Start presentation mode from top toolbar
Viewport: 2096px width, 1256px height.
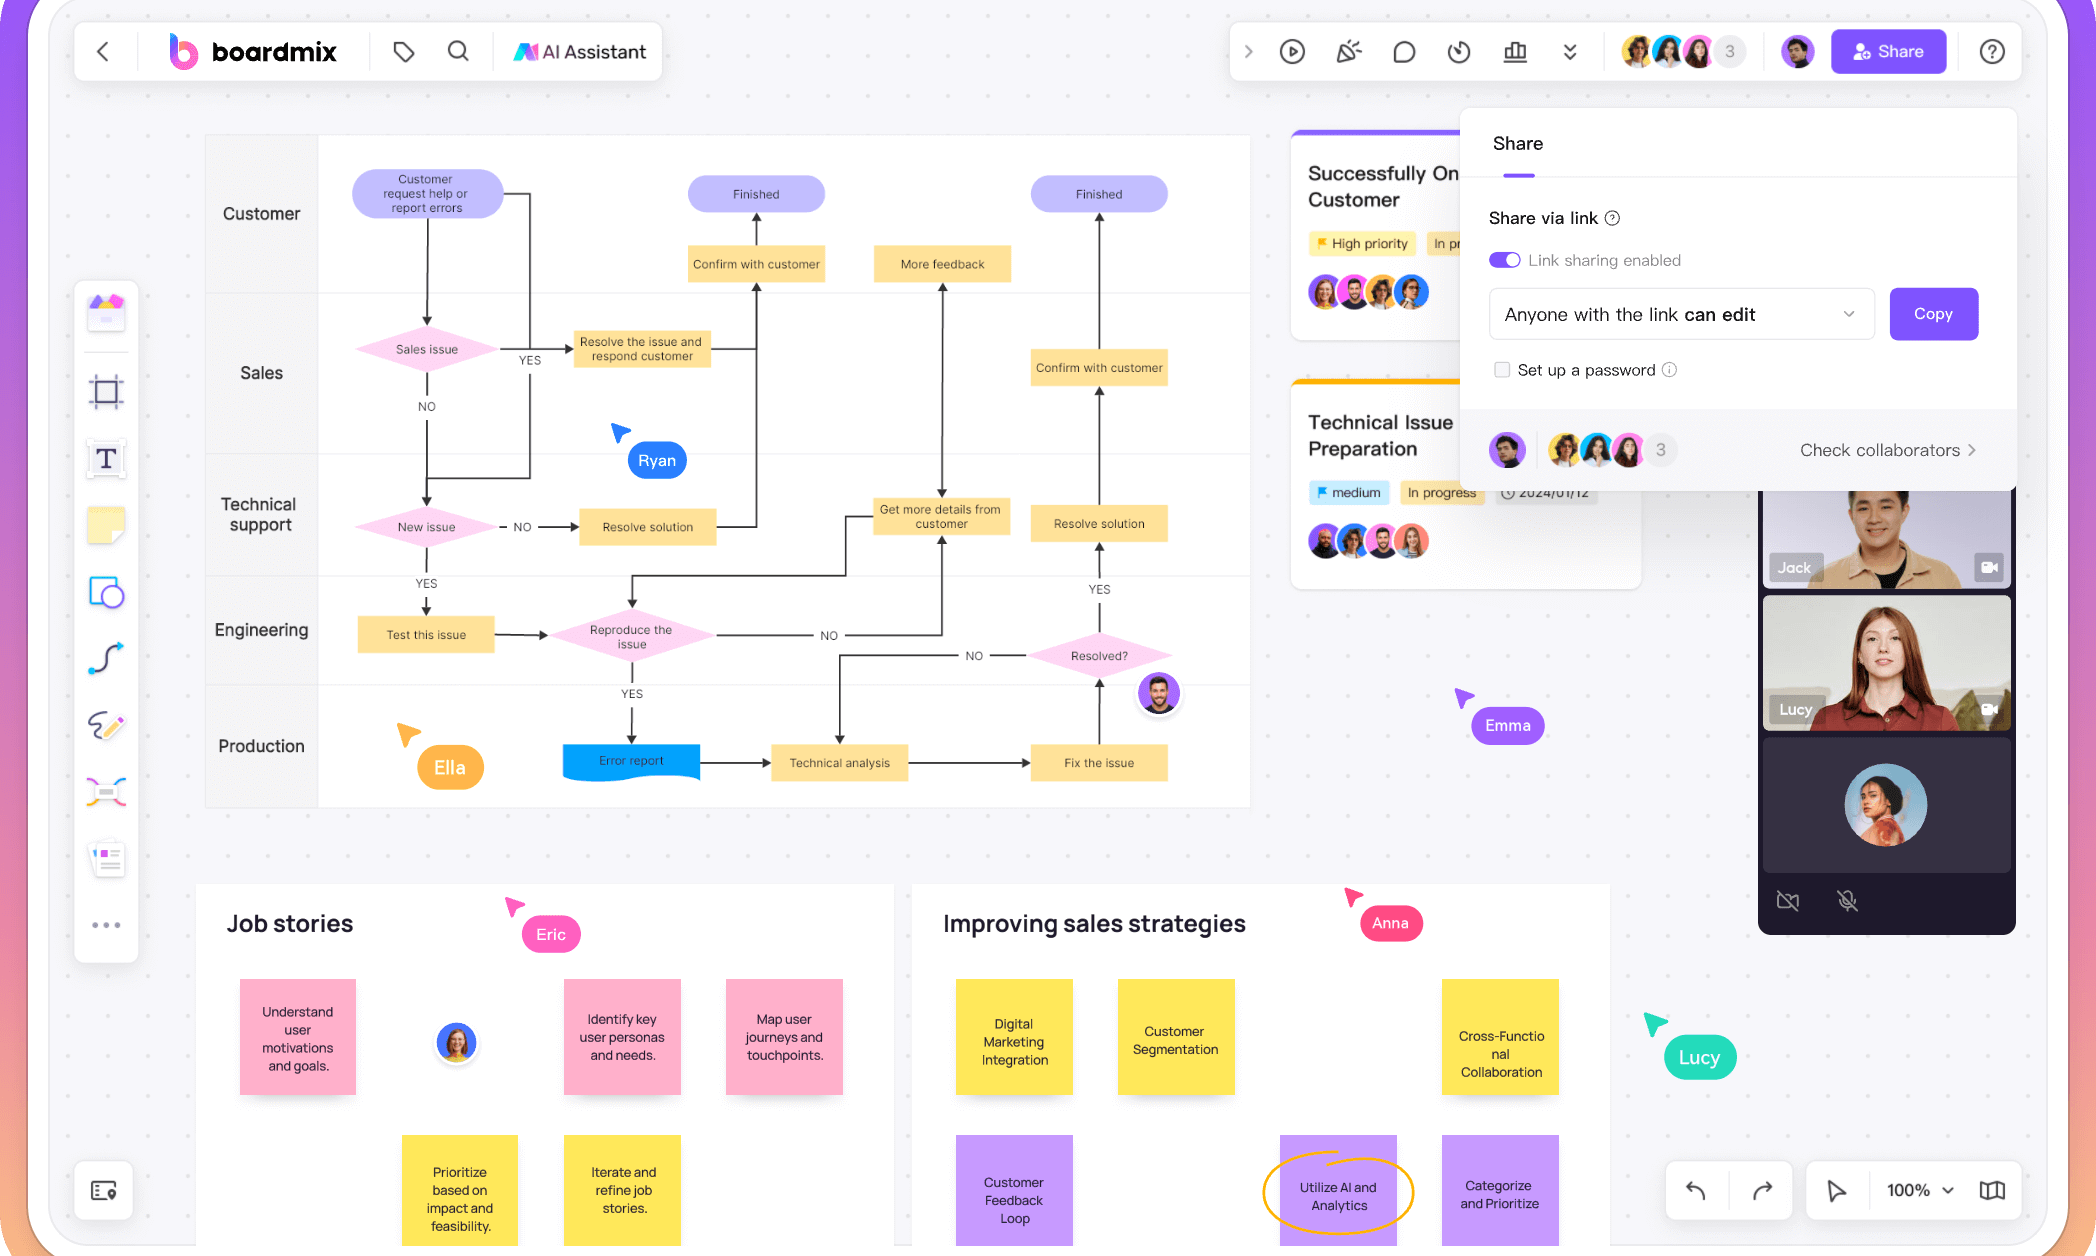click(1292, 51)
